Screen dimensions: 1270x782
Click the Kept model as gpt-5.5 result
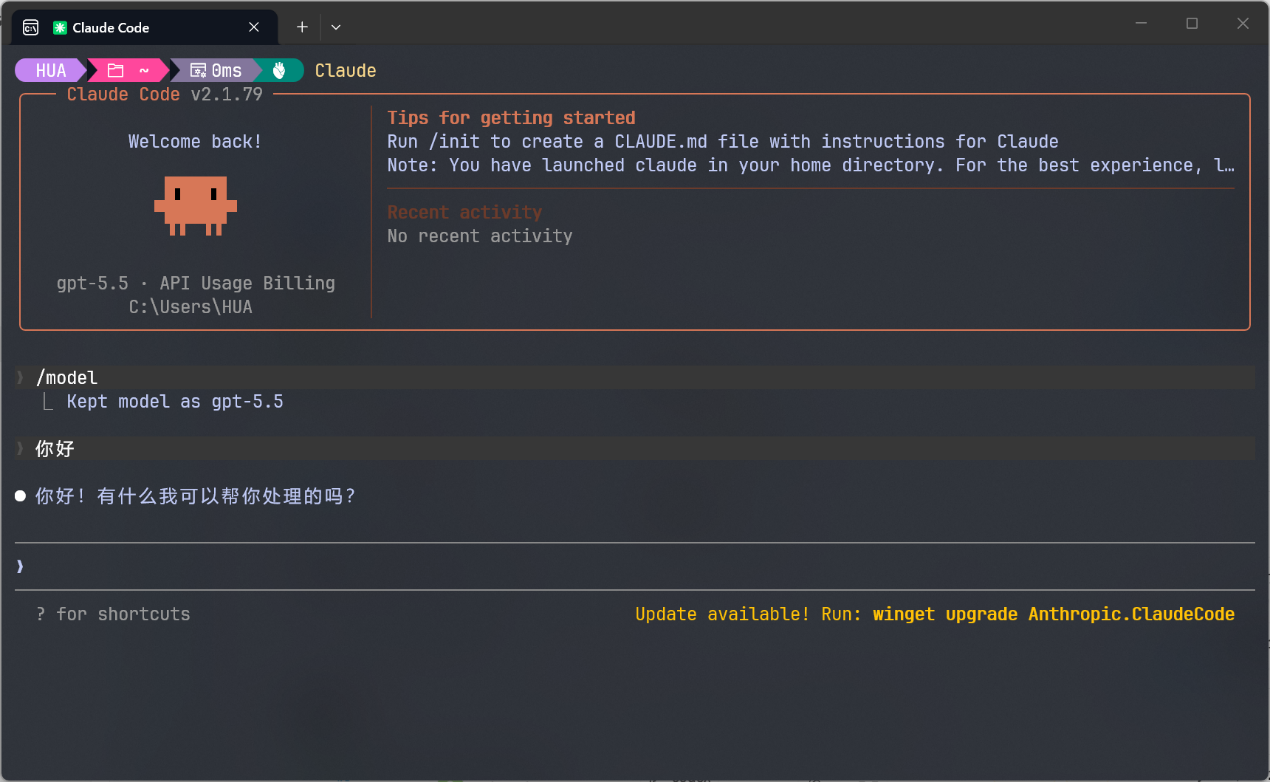tap(175, 401)
